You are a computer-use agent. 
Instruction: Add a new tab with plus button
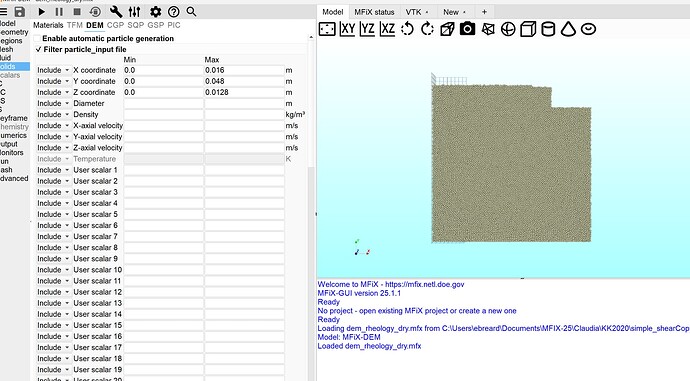click(484, 12)
